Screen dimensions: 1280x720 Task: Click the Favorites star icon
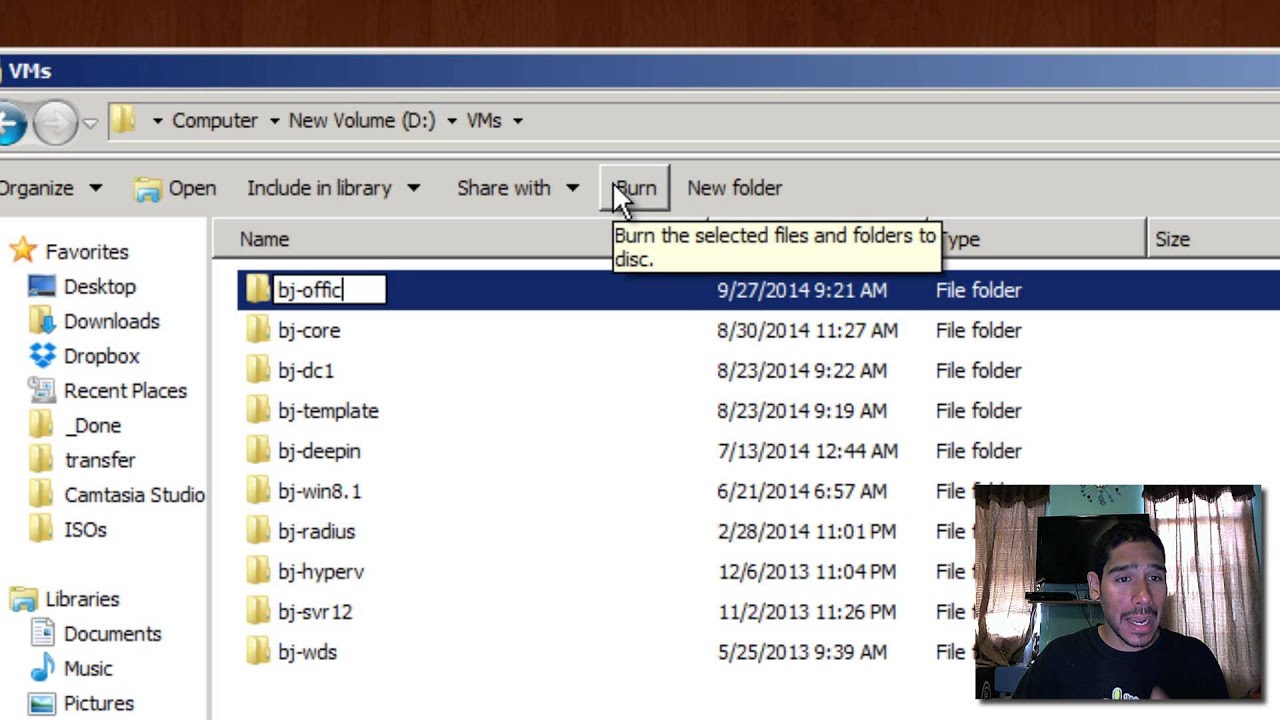click(x=23, y=251)
